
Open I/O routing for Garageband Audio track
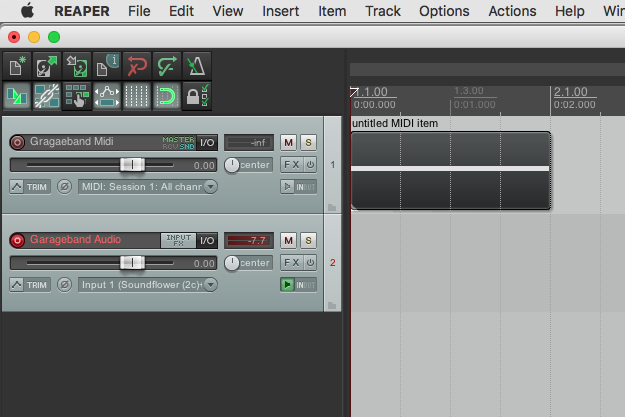[207, 240]
